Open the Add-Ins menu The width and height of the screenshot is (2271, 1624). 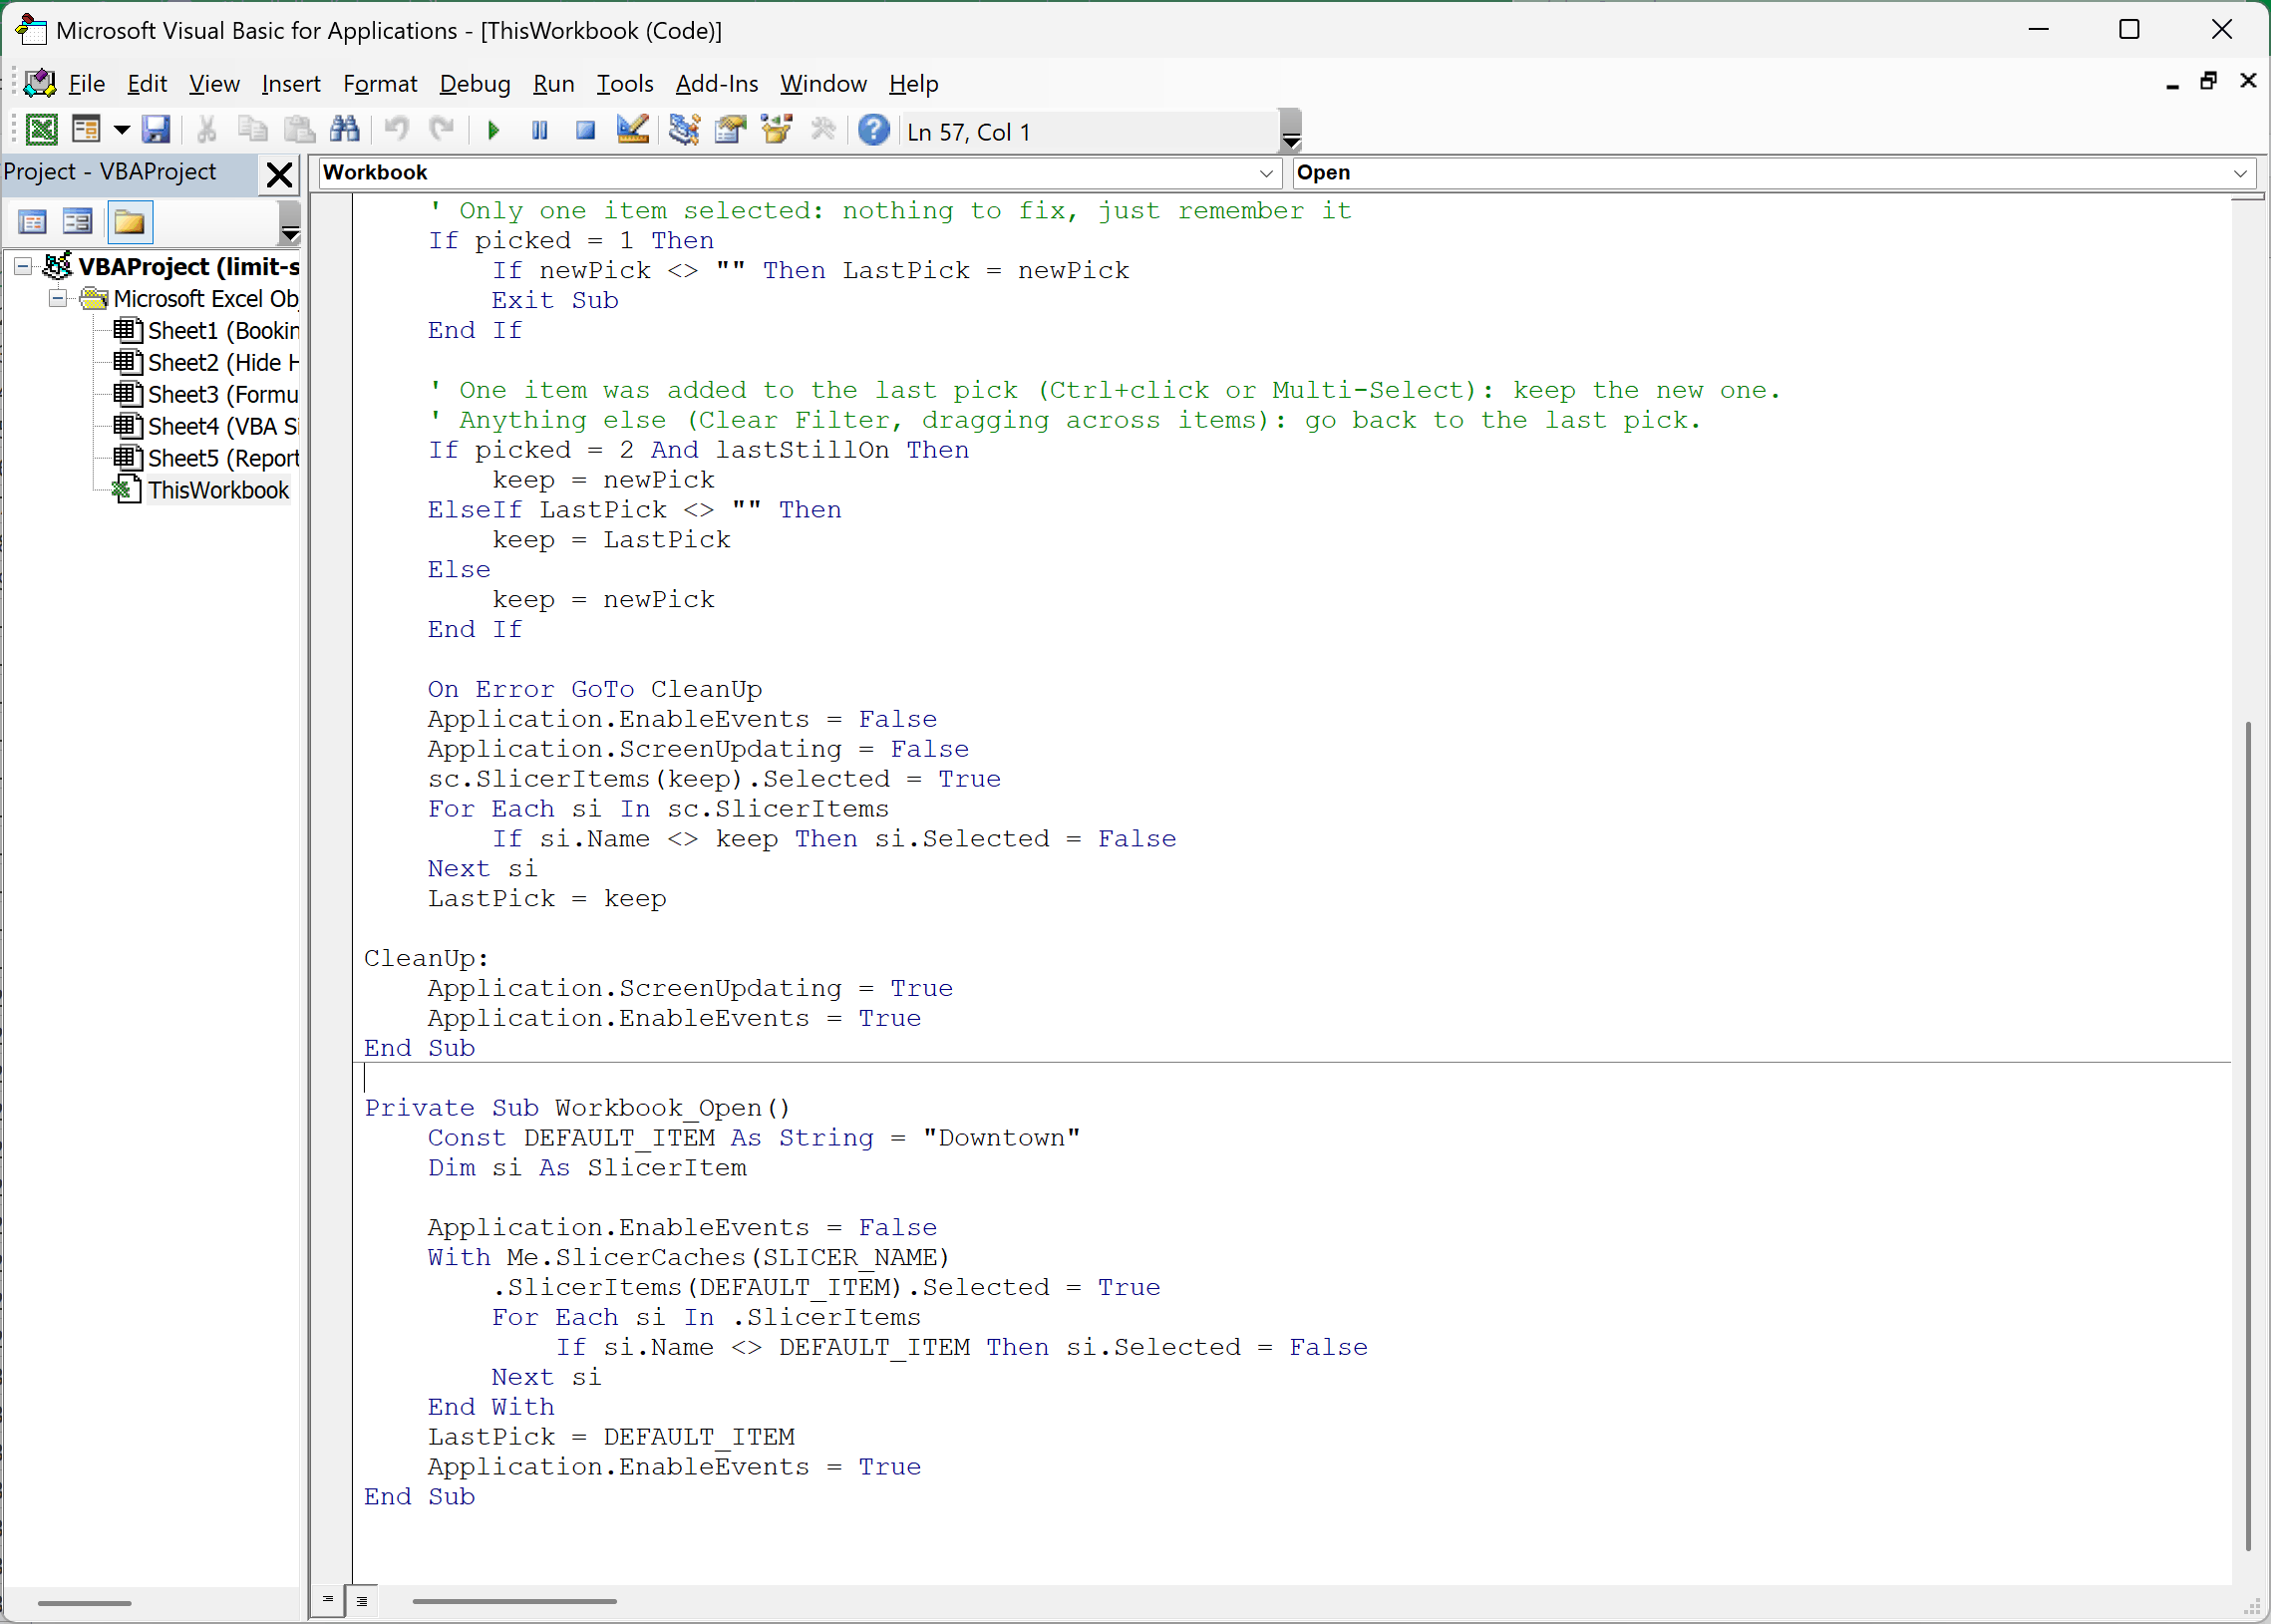coord(717,84)
